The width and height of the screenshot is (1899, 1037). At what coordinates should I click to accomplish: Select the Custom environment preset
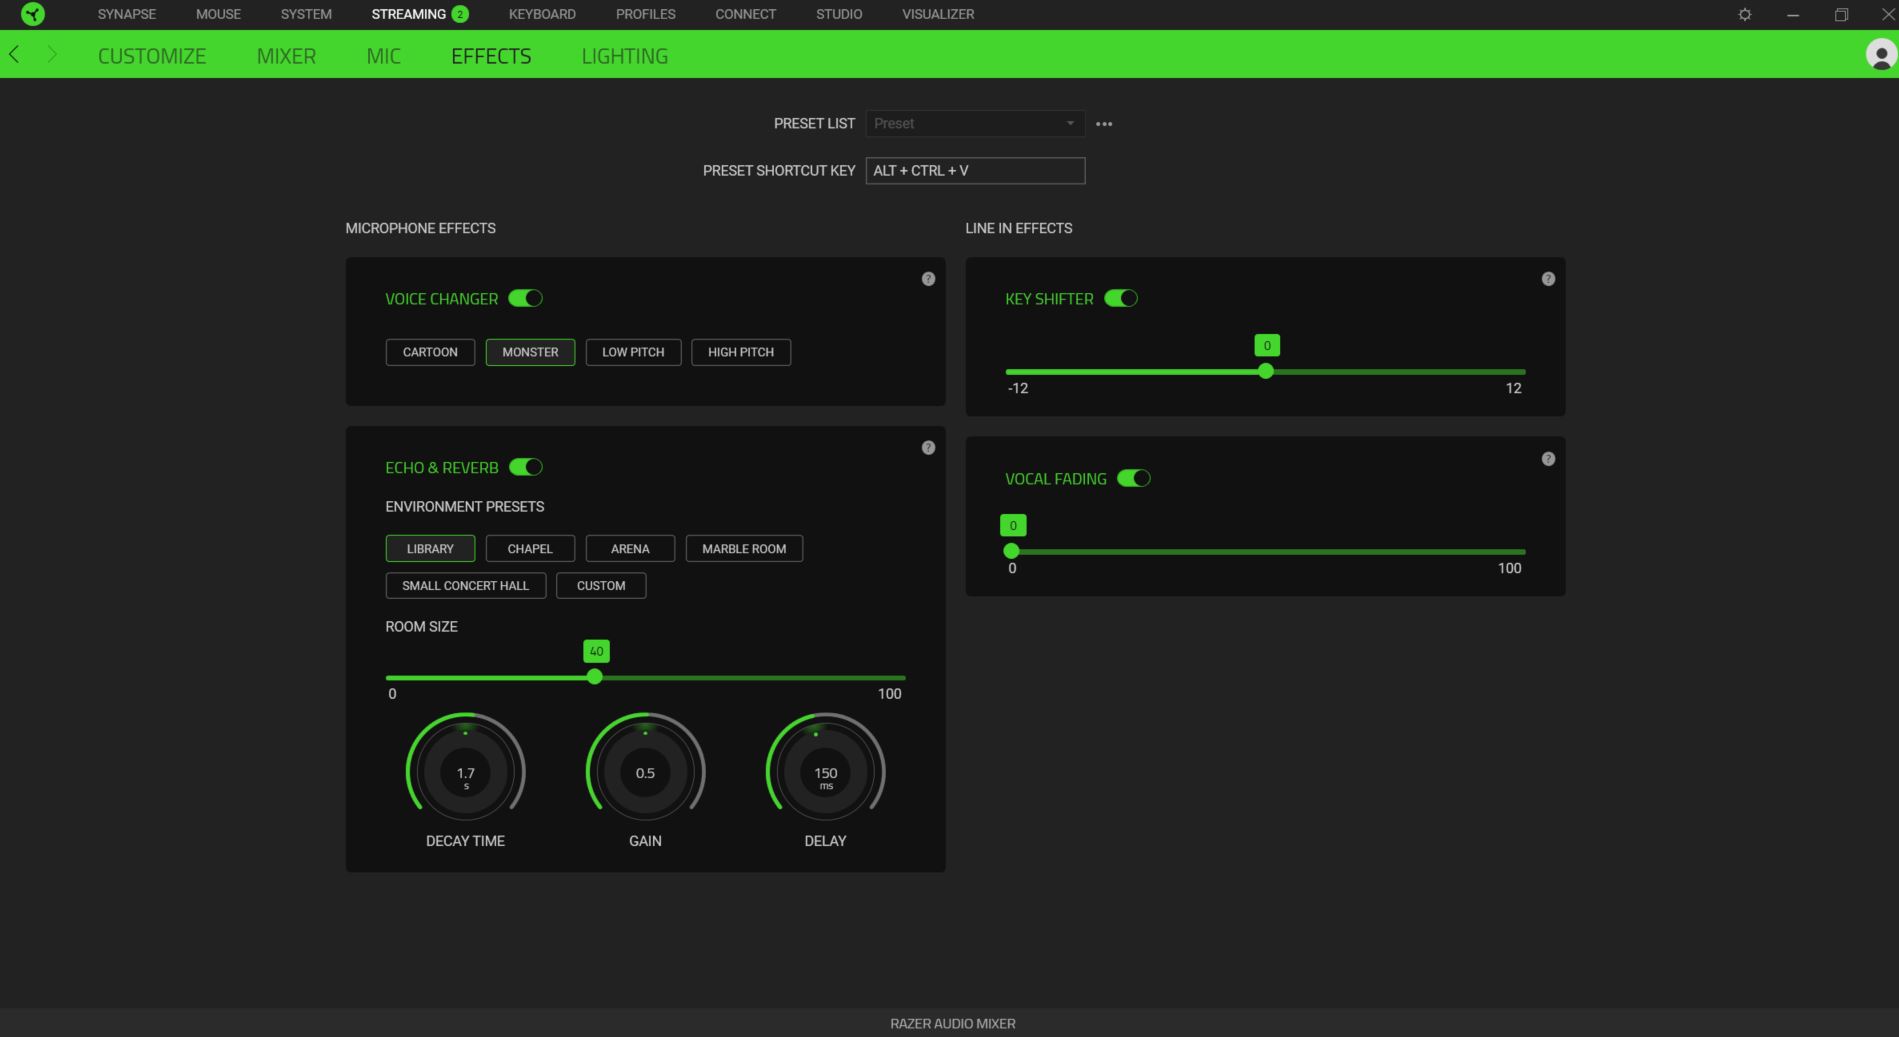tap(601, 586)
